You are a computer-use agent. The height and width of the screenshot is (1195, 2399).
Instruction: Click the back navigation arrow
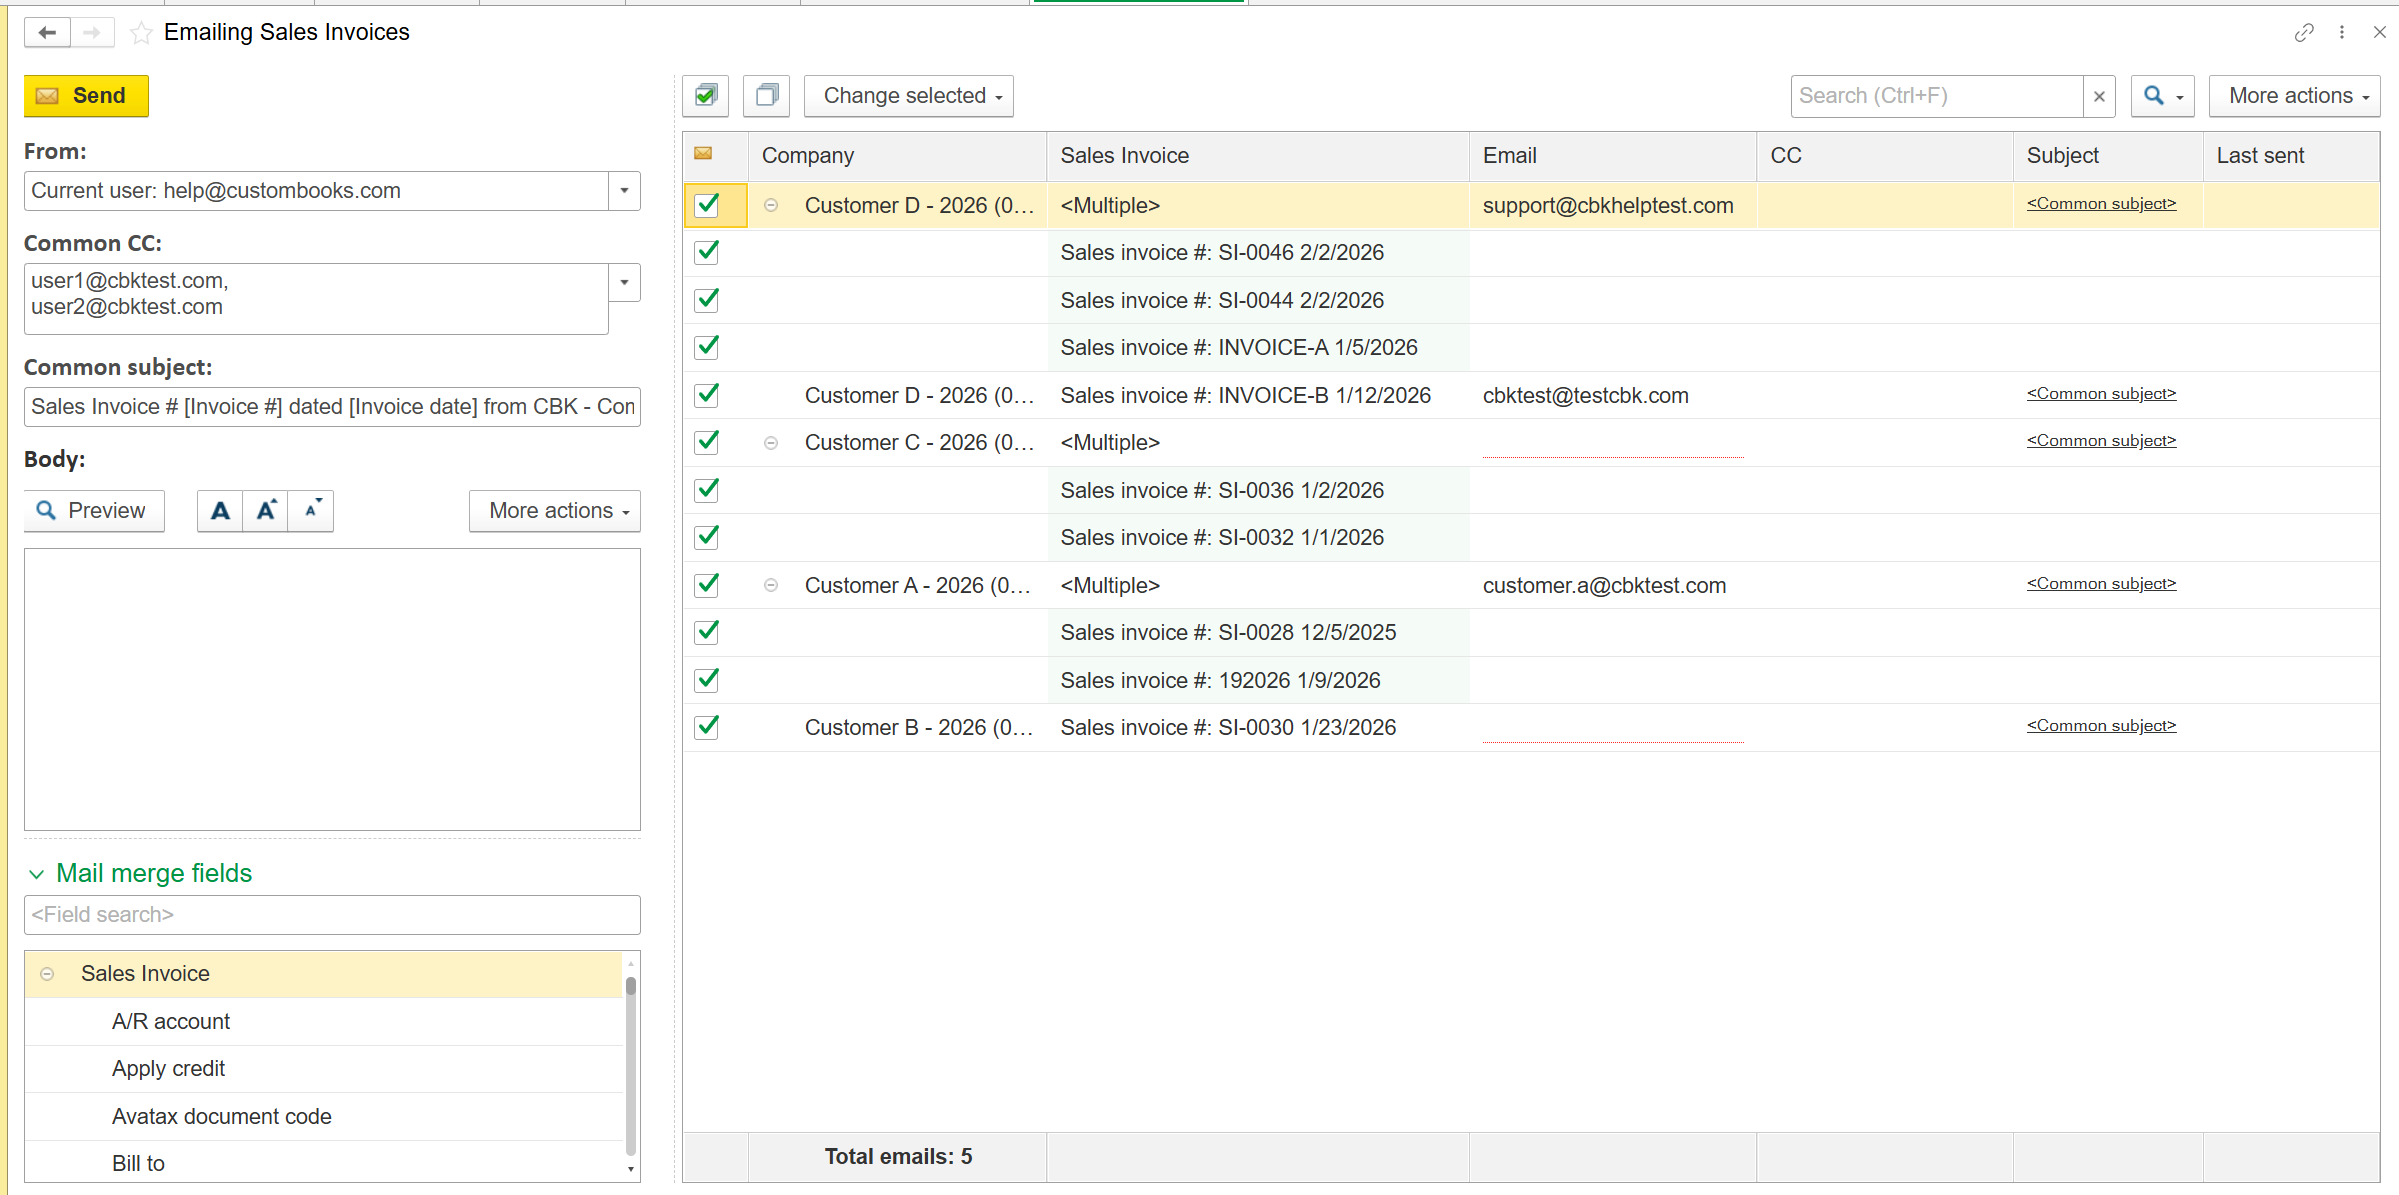(47, 32)
